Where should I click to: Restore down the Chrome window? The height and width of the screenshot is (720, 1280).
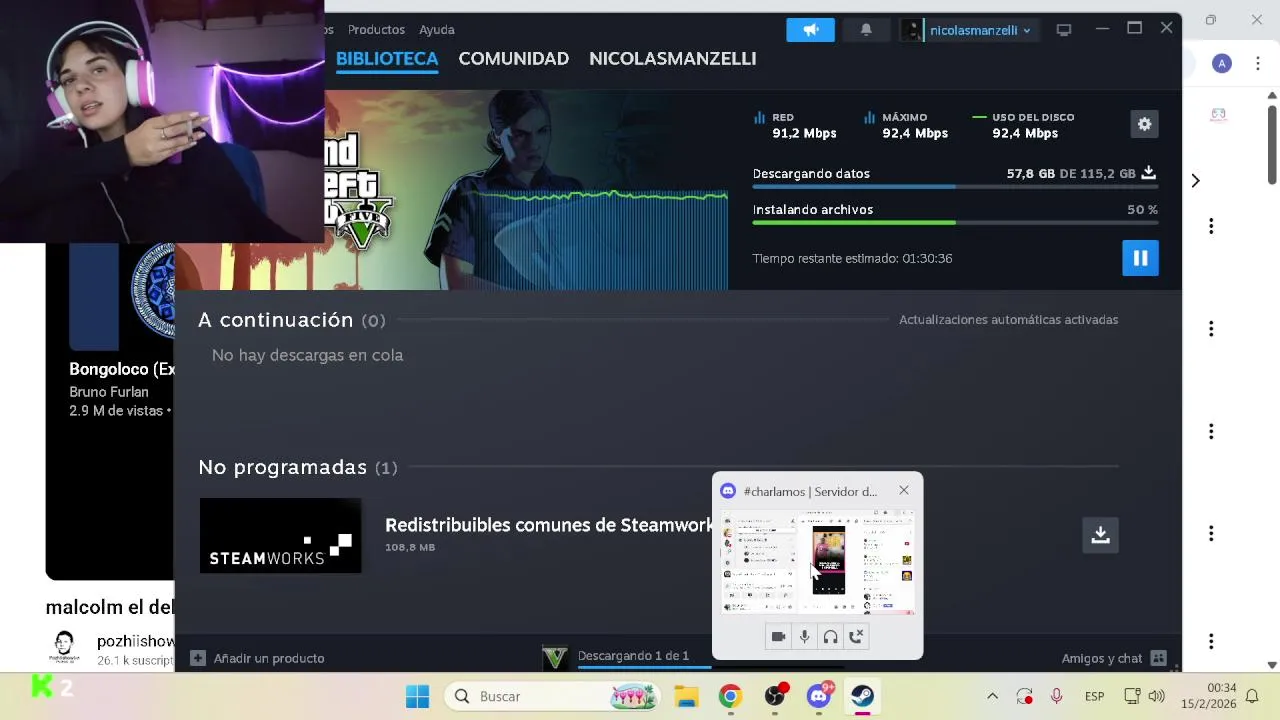coord(1211,20)
